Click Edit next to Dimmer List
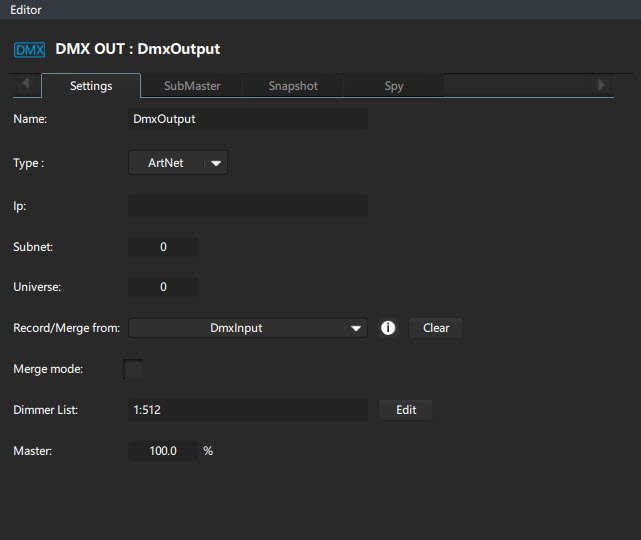The width and height of the screenshot is (641, 540). [x=406, y=410]
